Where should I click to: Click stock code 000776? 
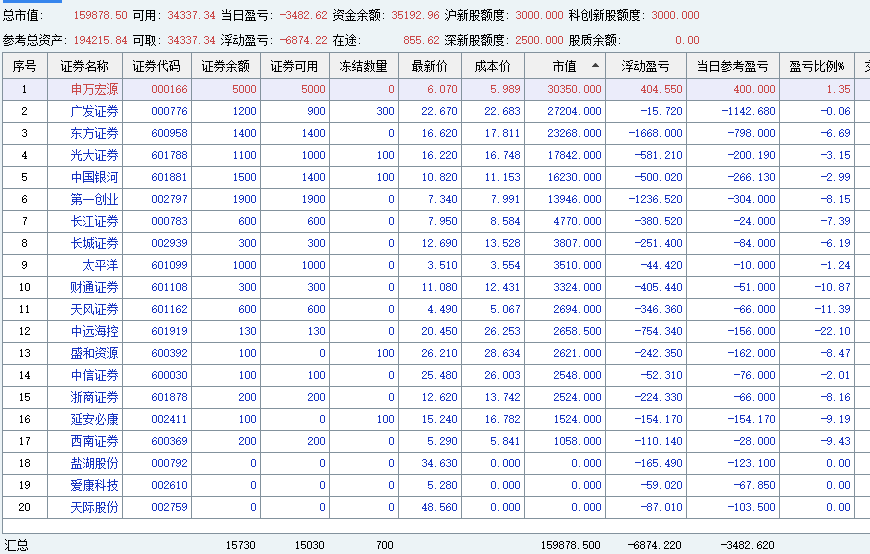tap(169, 112)
